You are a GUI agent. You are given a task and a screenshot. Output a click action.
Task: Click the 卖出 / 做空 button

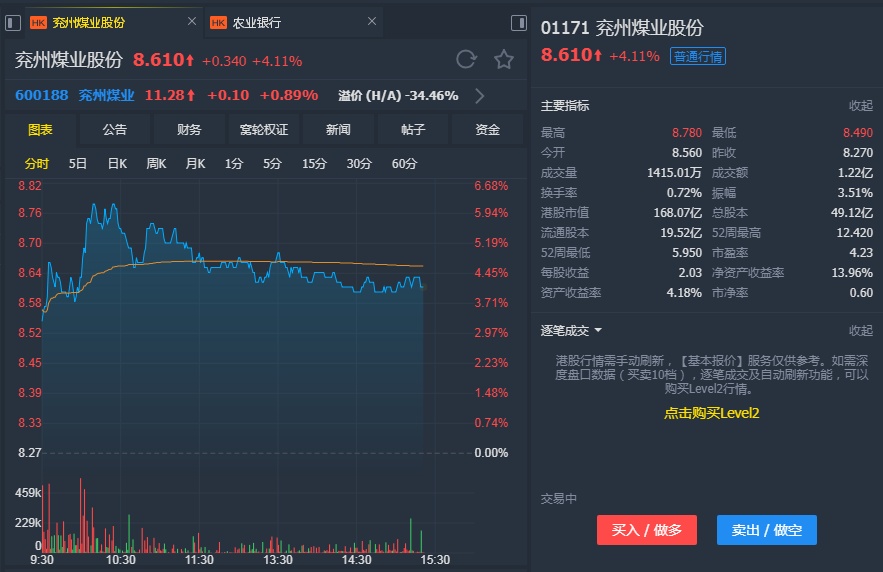(x=767, y=530)
